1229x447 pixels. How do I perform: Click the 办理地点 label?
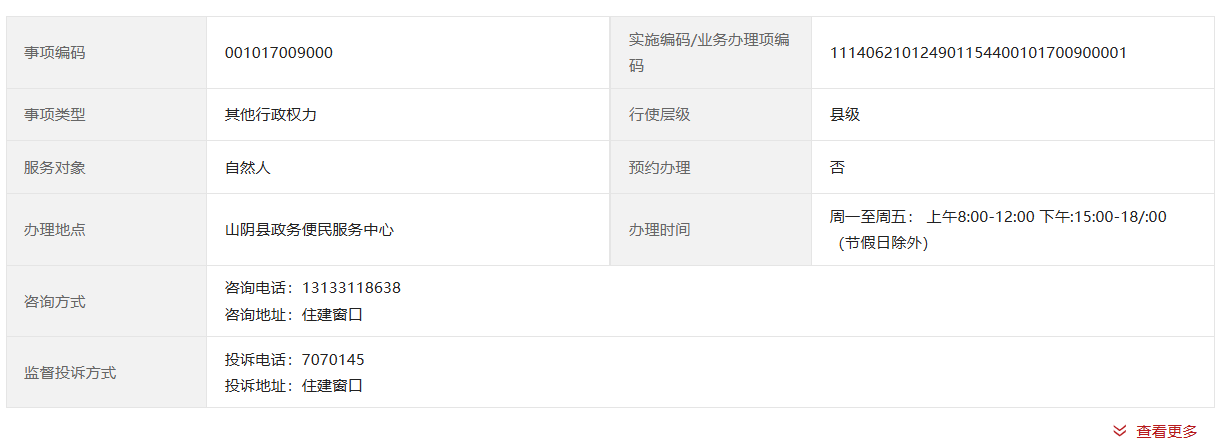[55, 230]
